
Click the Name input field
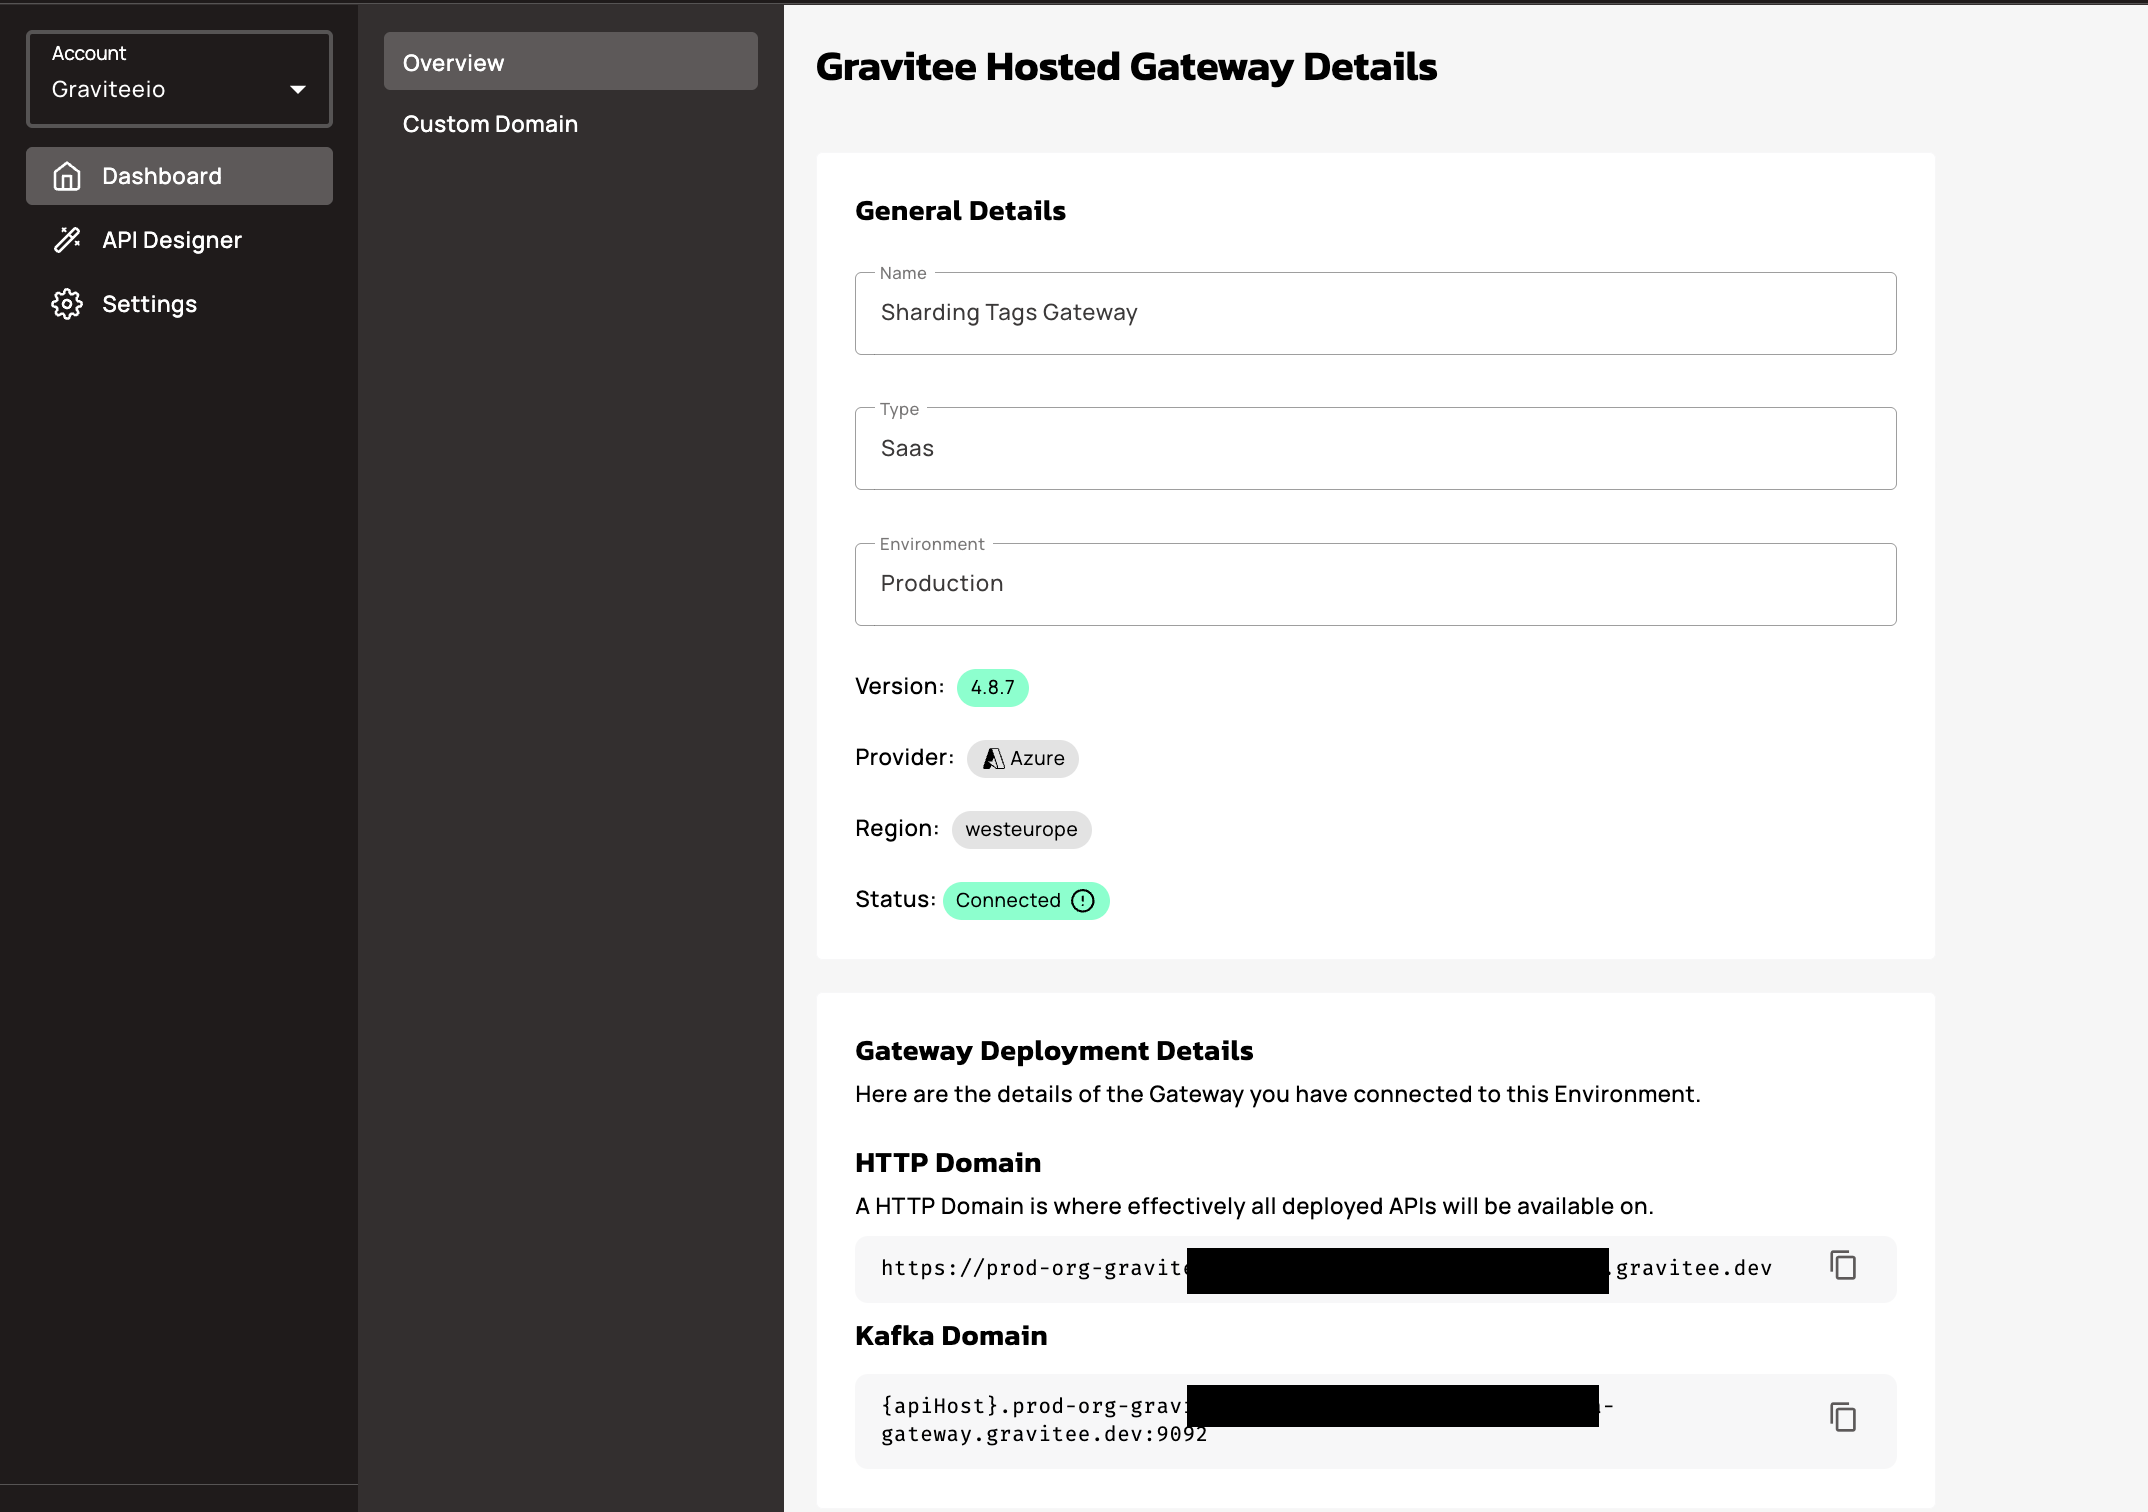pos(1375,314)
